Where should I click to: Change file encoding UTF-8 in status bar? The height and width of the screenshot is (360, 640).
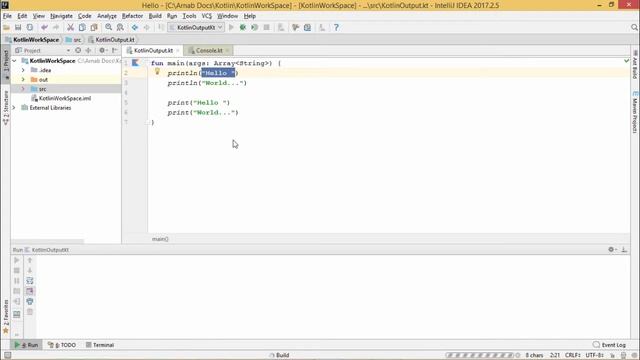coord(595,356)
